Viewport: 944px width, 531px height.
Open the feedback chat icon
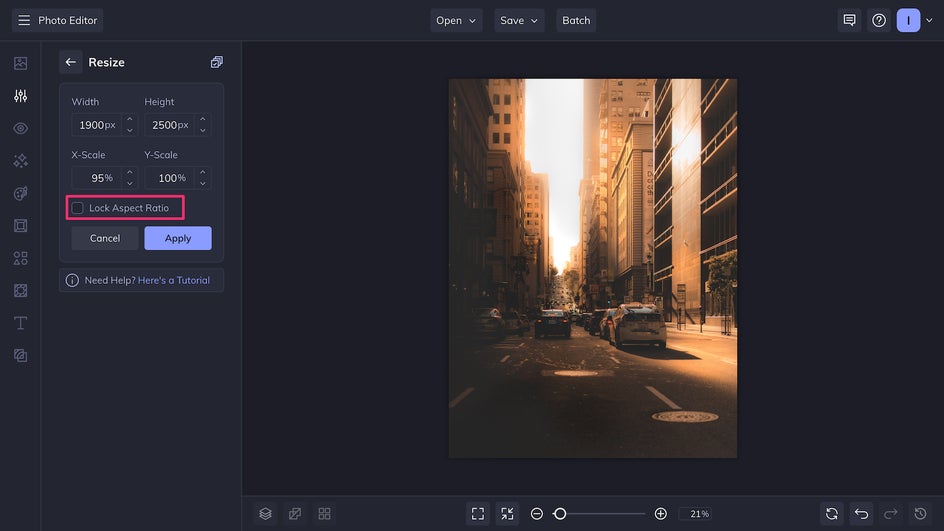[x=849, y=20]
